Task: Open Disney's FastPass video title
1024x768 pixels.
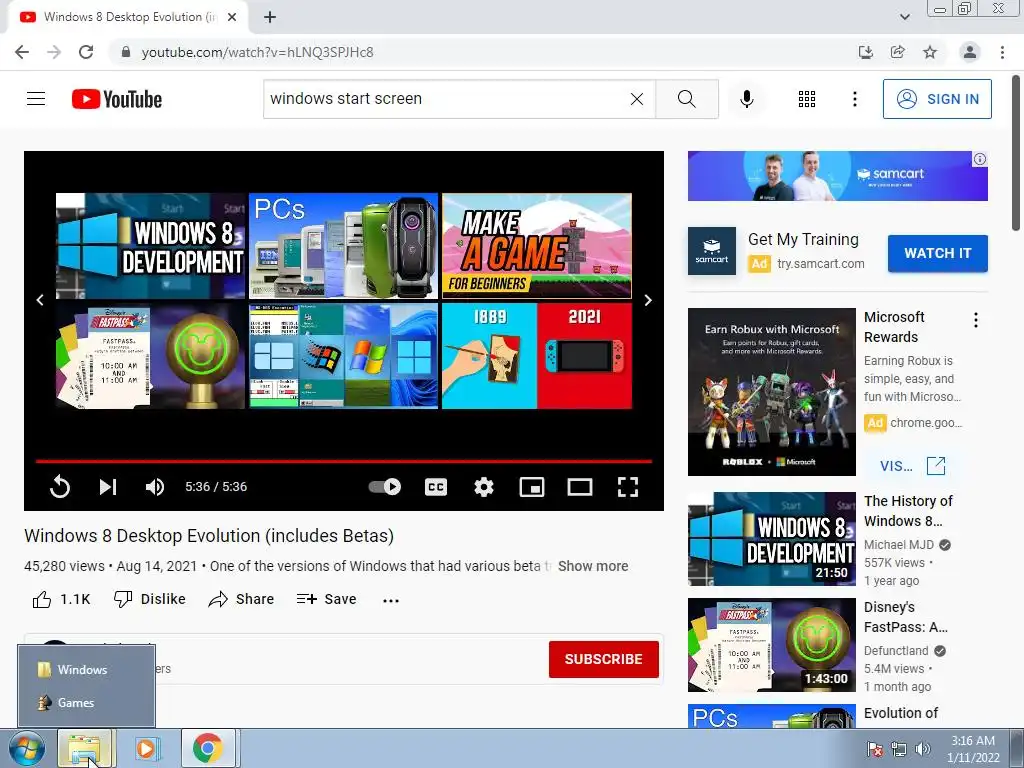Action: pos(905,616)
